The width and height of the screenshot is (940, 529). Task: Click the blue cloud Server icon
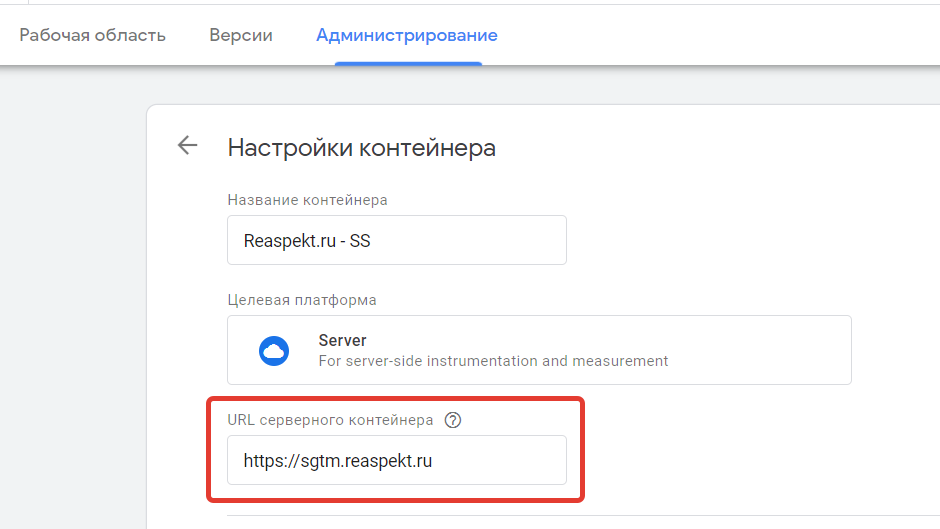pyautogui.click(x=273, y=350)
